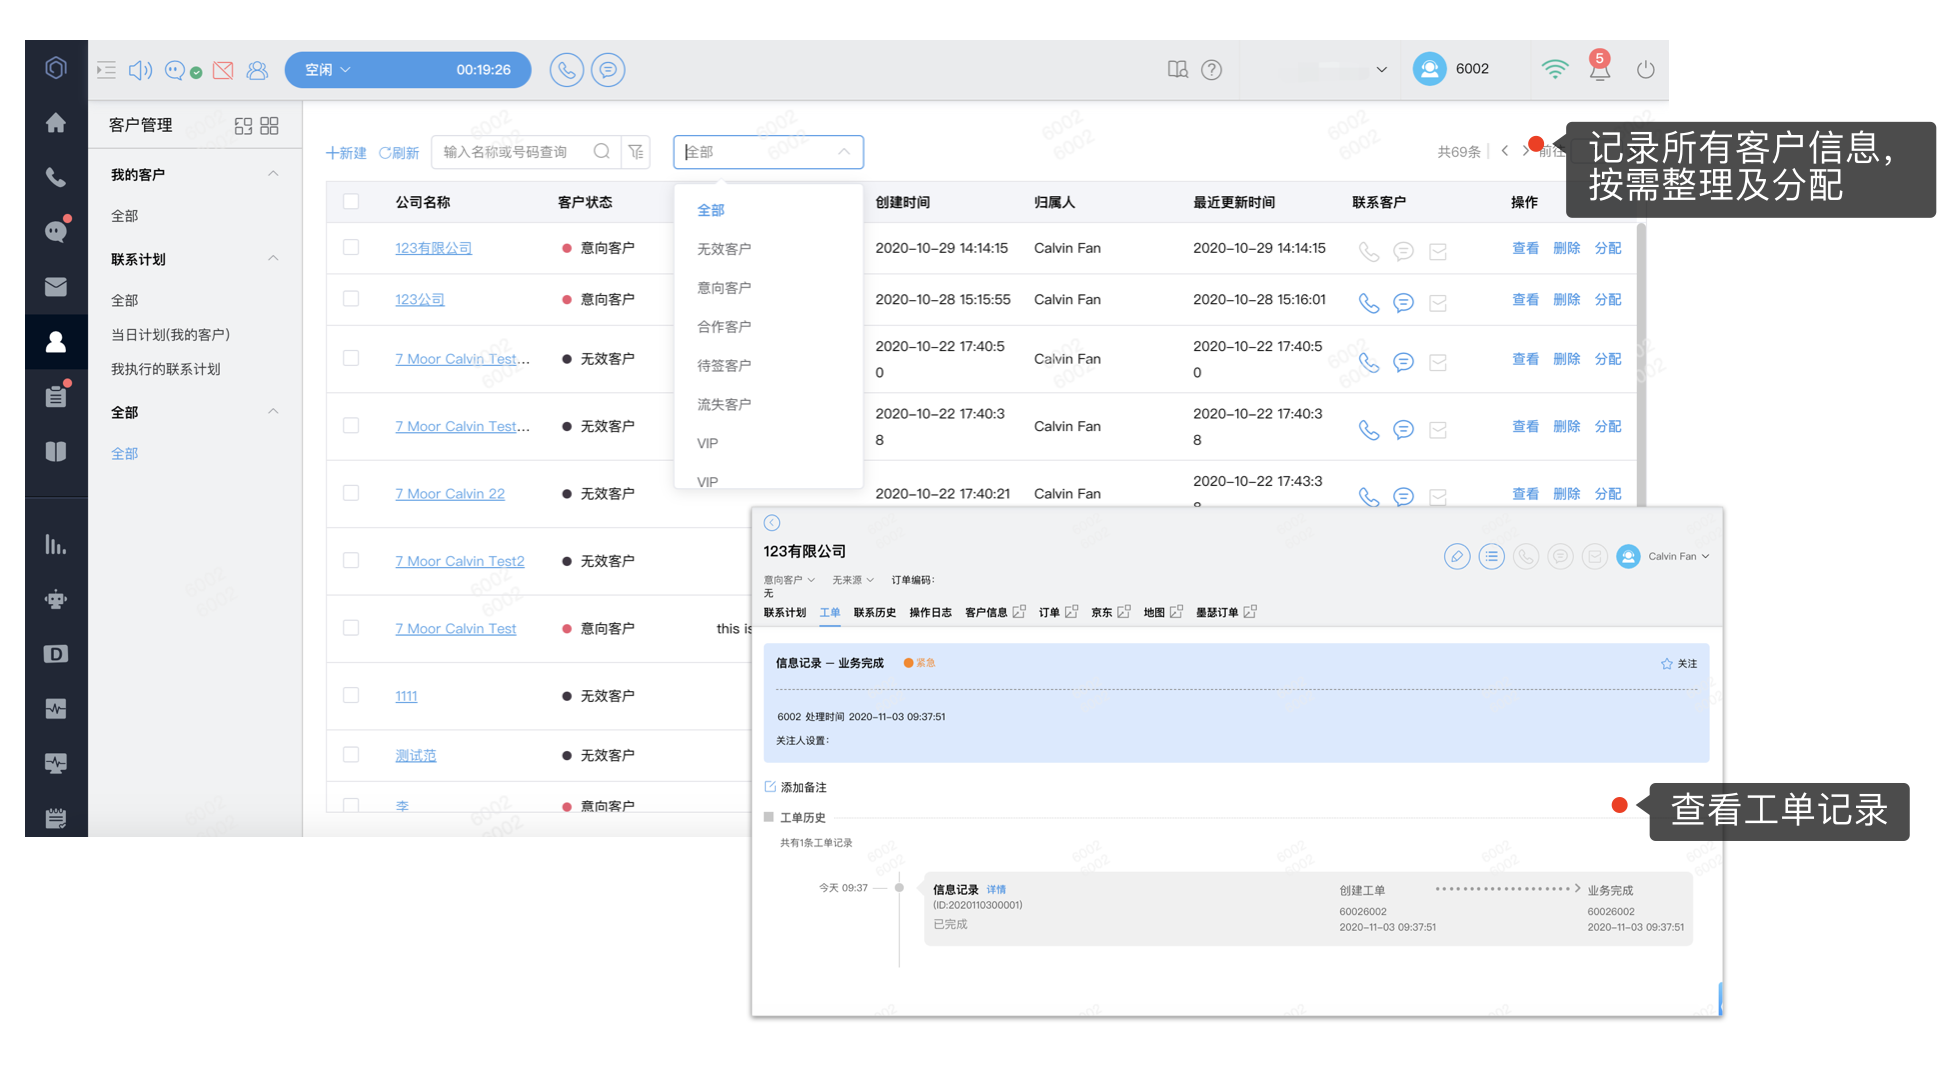Collapse the 全部 section in left panel
The height and width of the screenshot is (1088, 1942).
tap(273, 412)
